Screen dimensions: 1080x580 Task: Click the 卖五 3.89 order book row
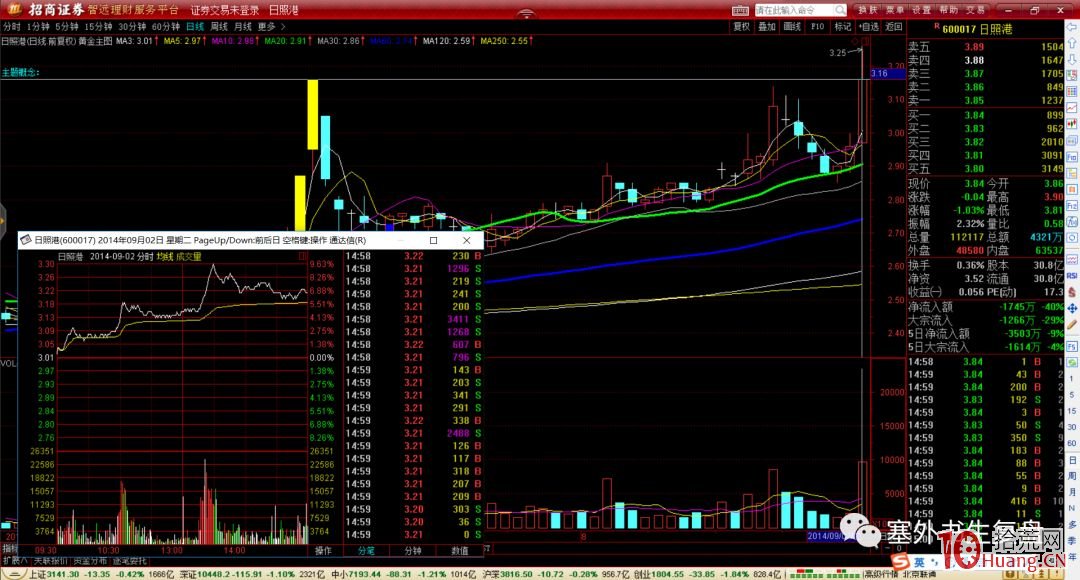point(986,47)
